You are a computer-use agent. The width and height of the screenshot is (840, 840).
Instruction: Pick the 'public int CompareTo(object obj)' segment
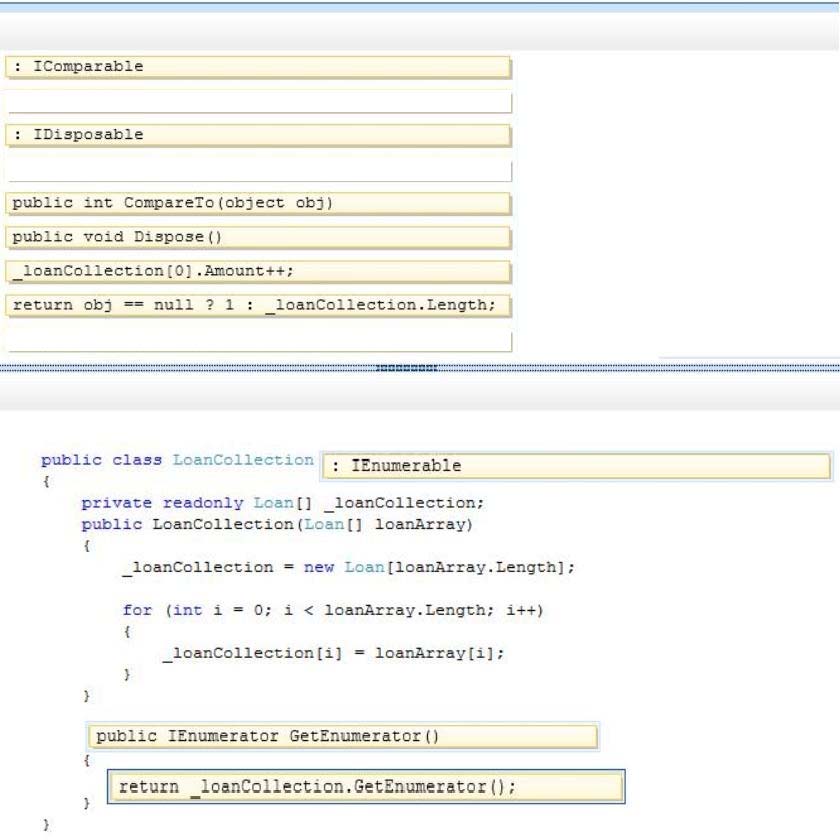pyautogui.click(x=258, y=203)
